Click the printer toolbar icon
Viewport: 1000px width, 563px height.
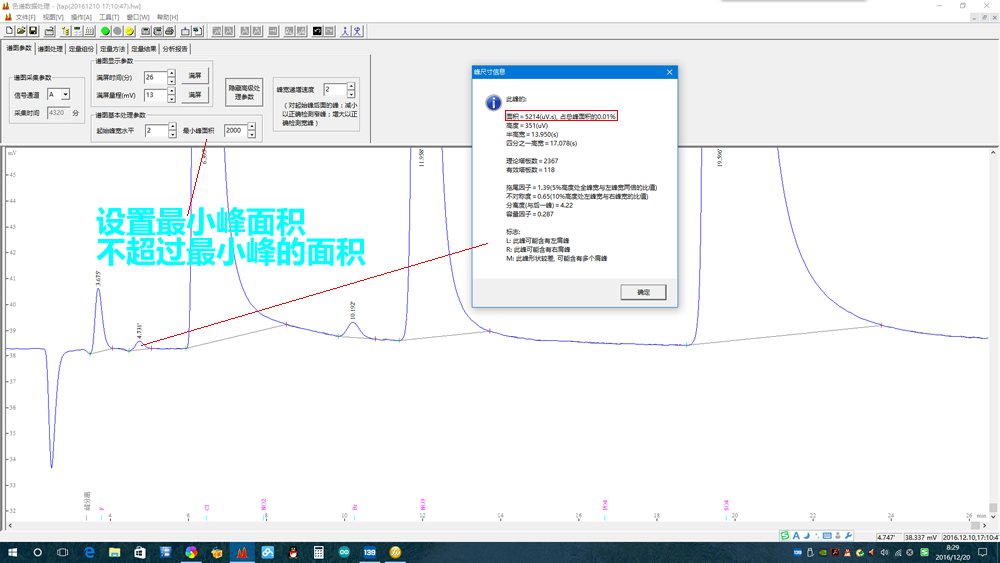[x=170, y=31]
